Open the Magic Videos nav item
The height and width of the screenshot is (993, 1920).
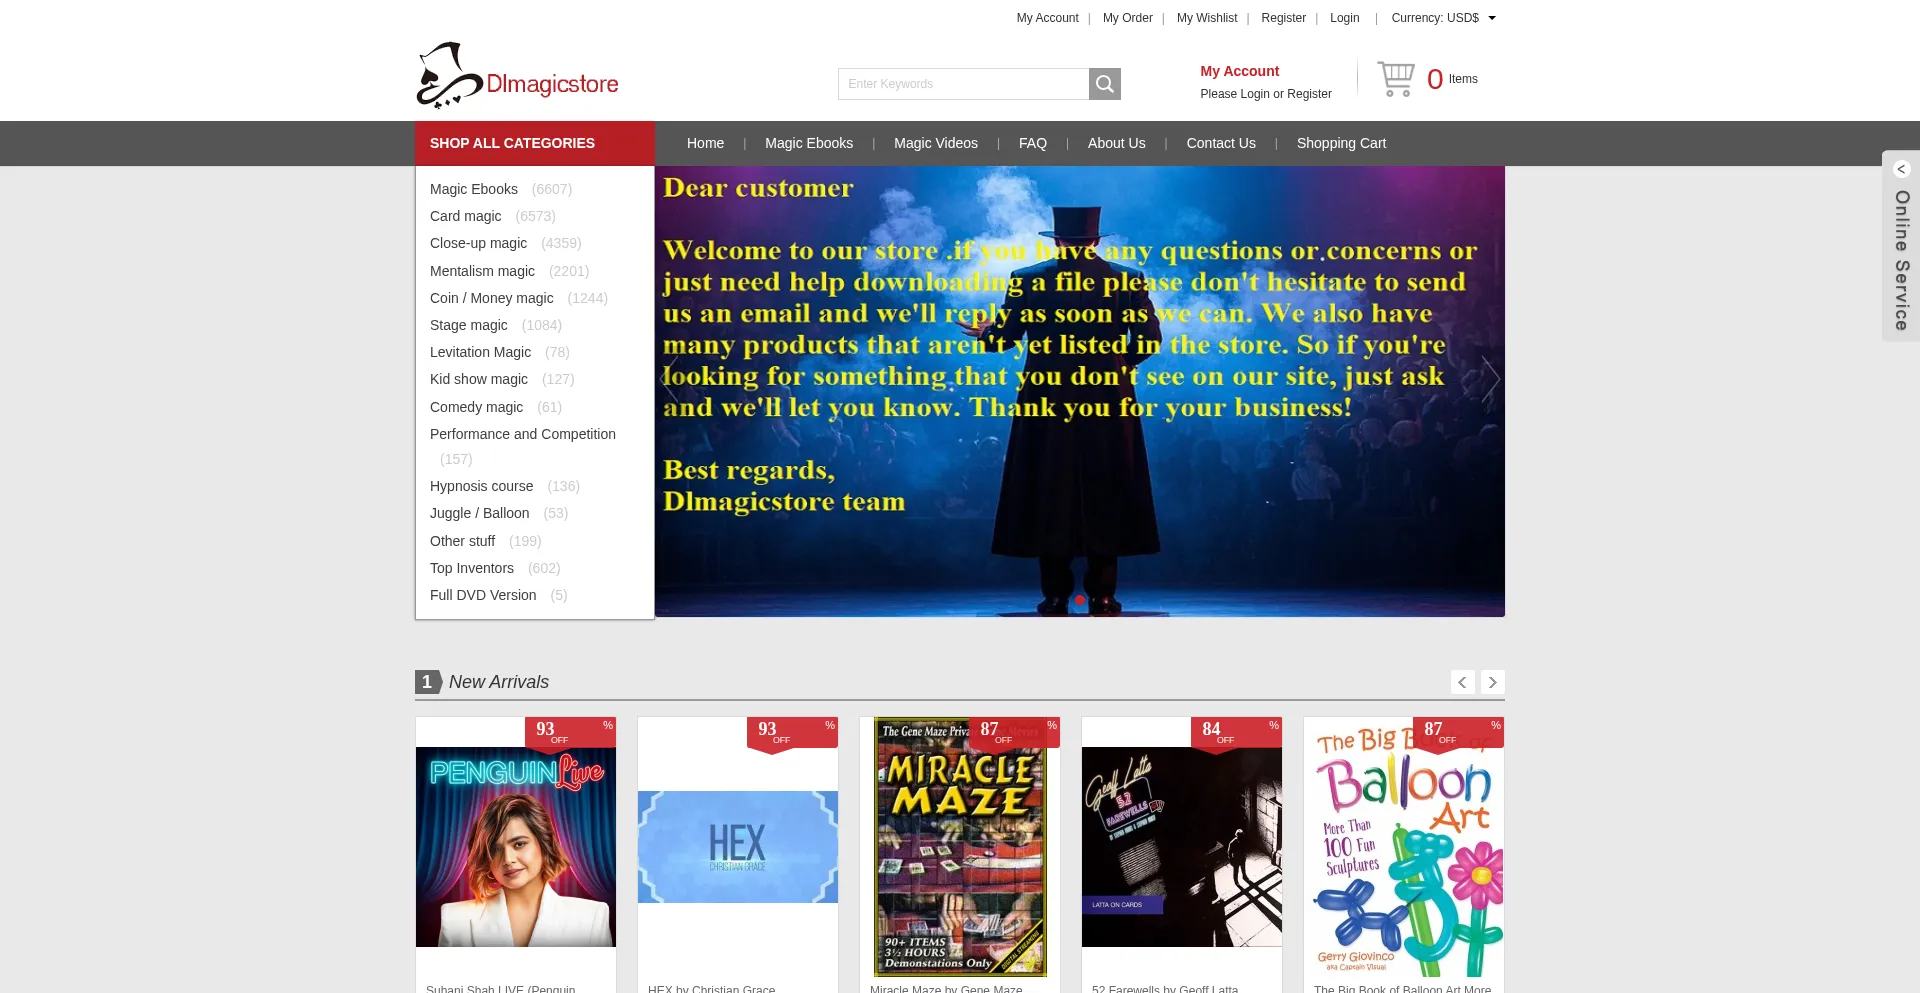tap(935, 143)
